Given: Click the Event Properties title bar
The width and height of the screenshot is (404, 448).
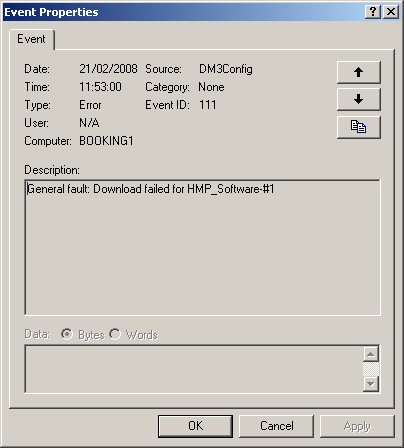Looking at the screenshot, I should pyautogui.click(x=183, y=12).
